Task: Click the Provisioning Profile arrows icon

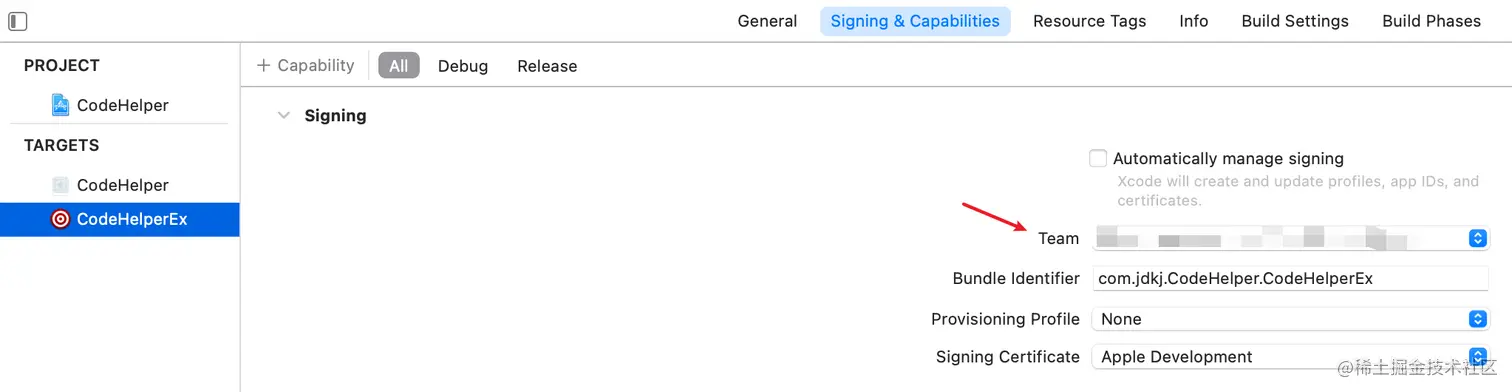Action: pos(1477,319)
